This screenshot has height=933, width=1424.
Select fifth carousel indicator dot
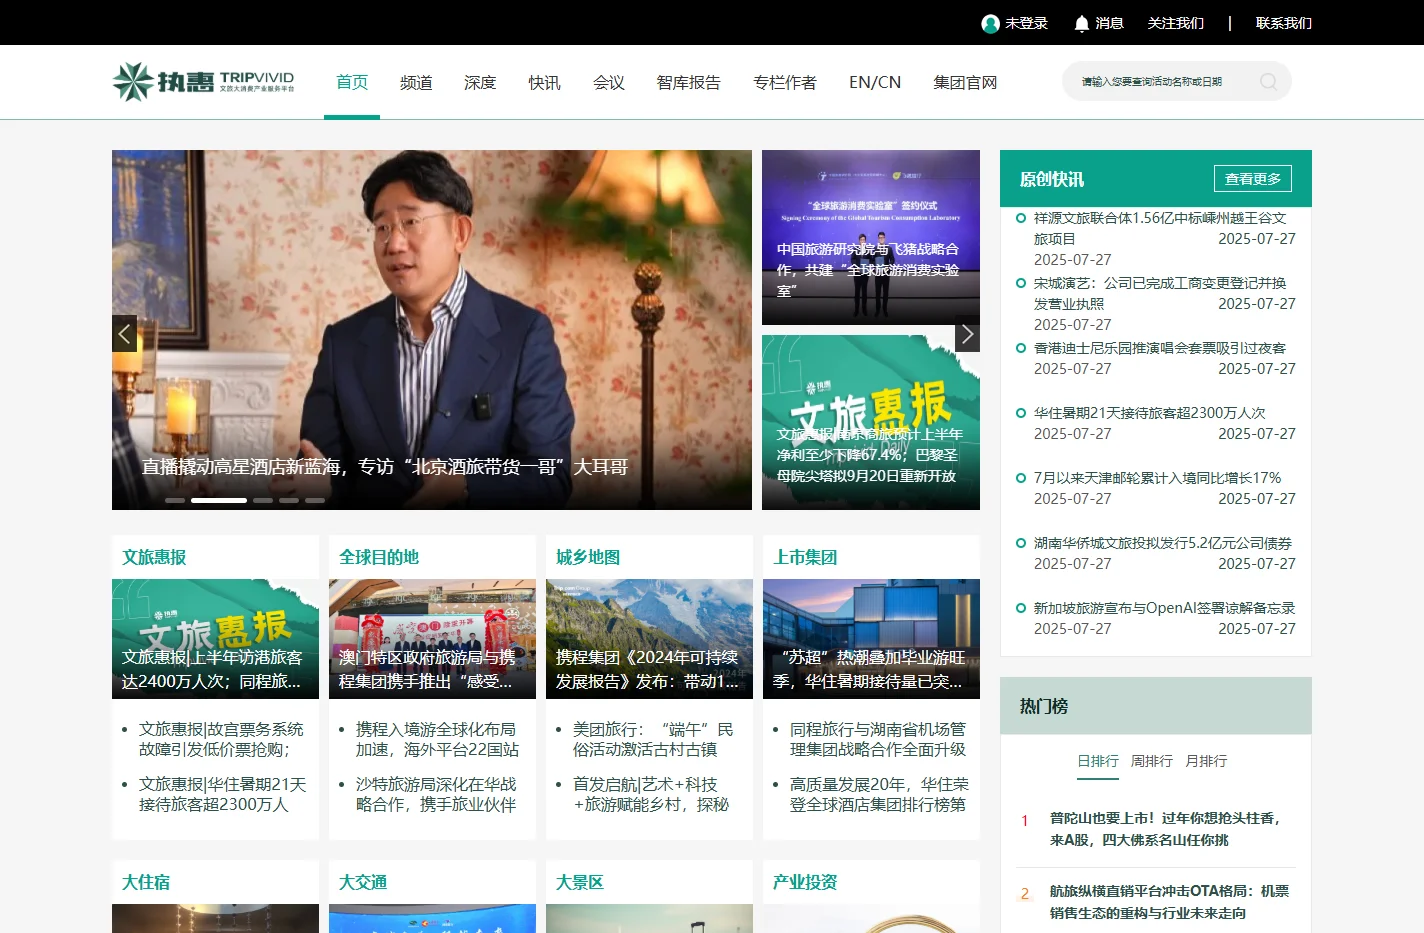tap(315, 500)
